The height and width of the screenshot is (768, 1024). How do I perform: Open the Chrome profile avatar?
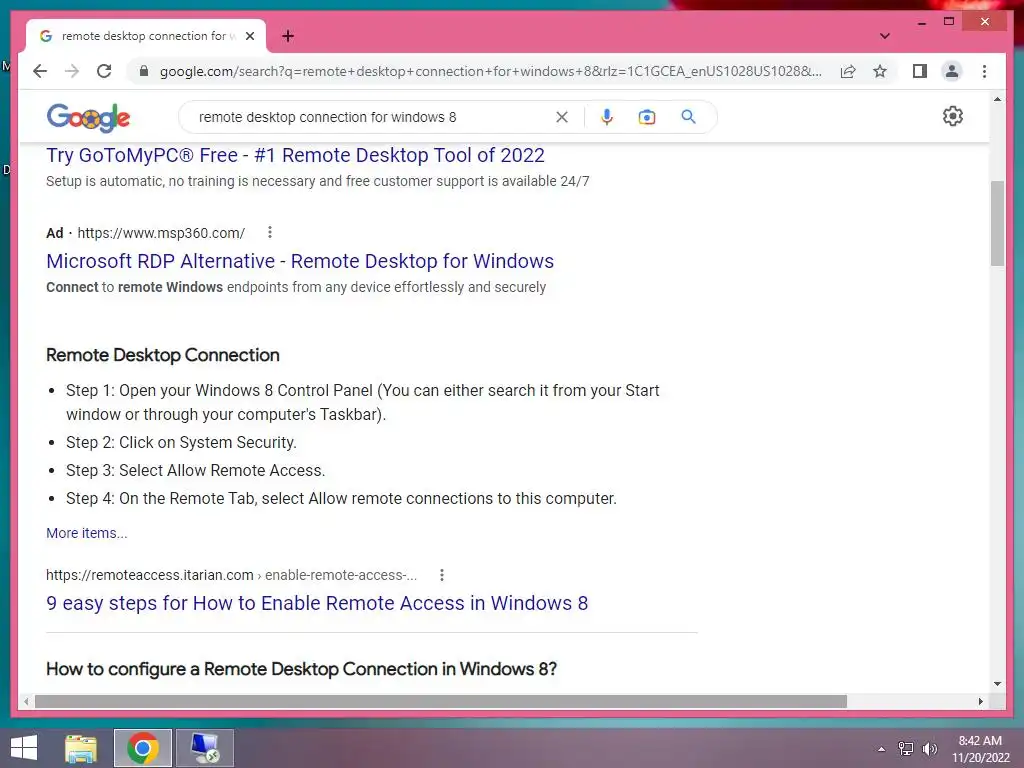click(x=952, y=71)
